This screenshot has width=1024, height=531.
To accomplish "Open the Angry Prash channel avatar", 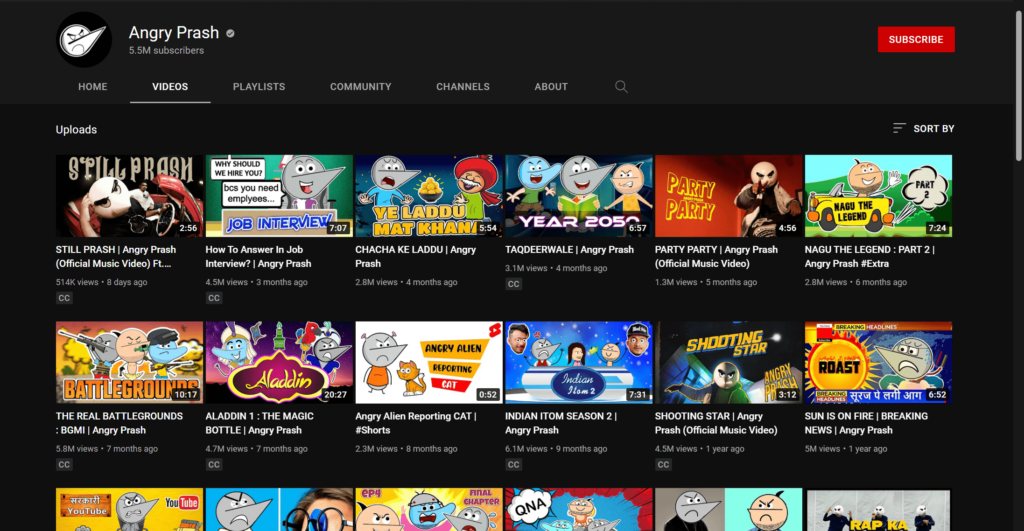I will [x=84, y=40].
